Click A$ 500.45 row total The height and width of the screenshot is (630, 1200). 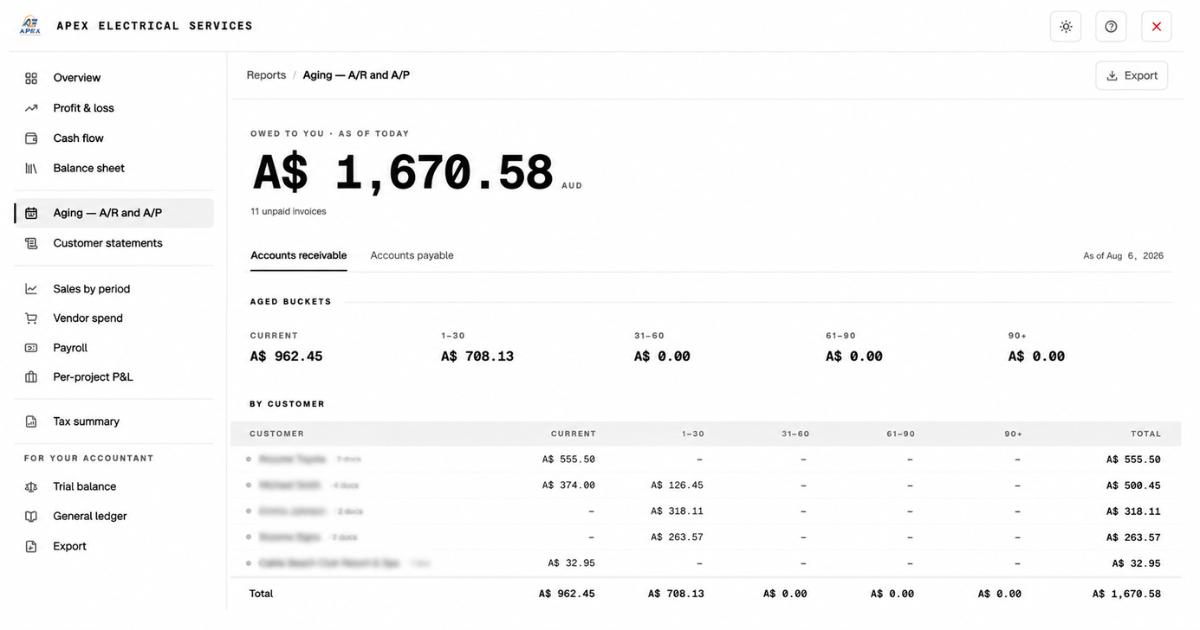[1134, 485]
